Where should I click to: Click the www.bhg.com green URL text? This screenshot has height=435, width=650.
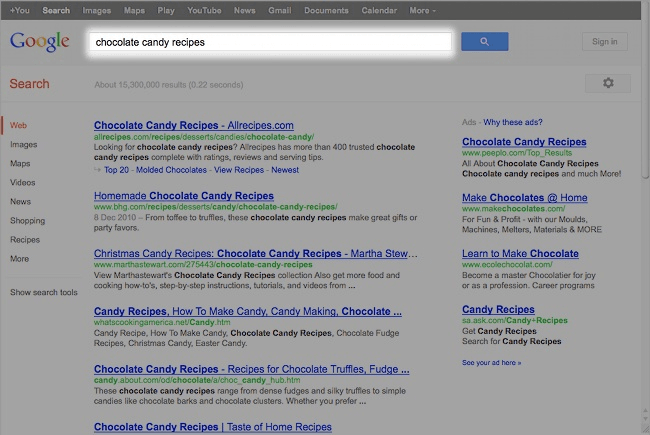[x=216, y=207]
